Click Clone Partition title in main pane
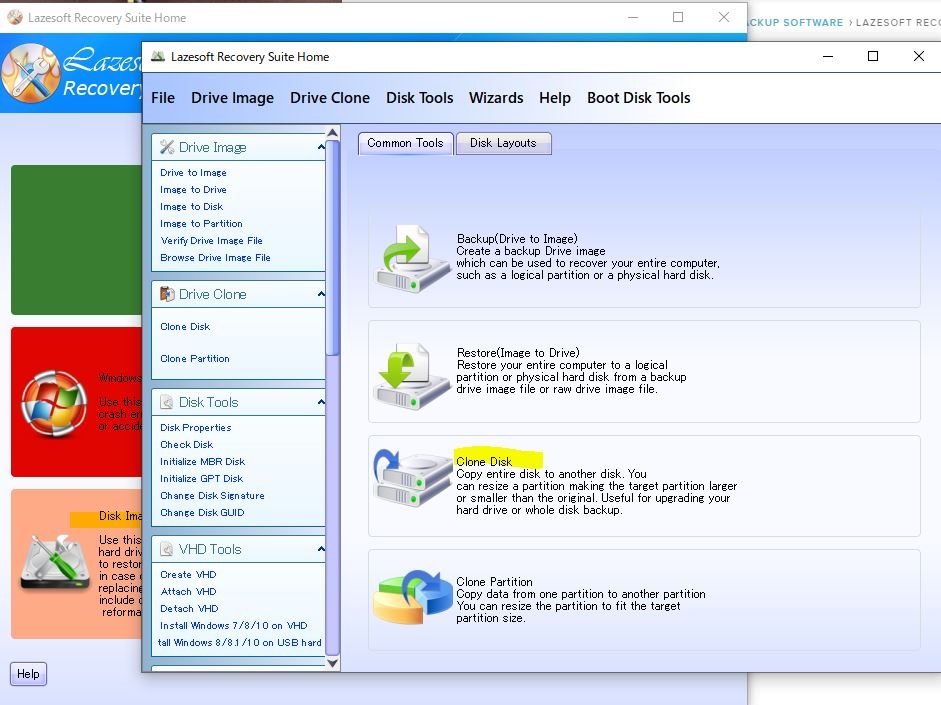The image size is (941, 705). point(494,582)
